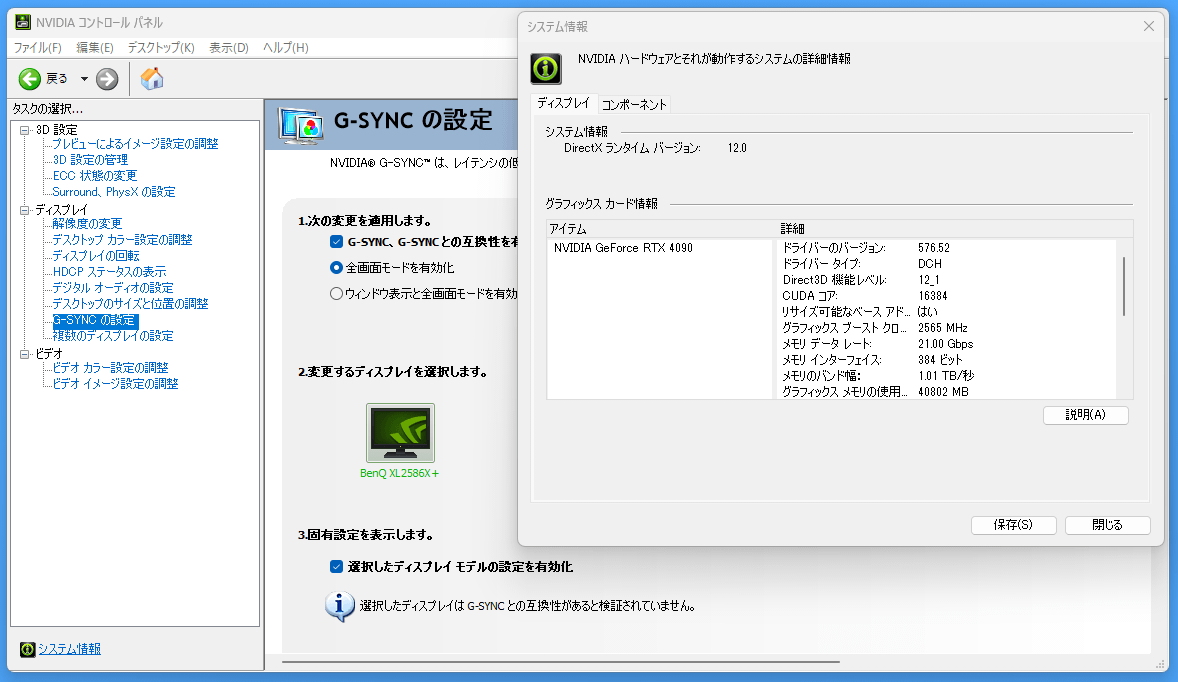The height and width of the screenshot is (682, 1178).
Task: Click the ドライバー タイプ value DCH
Action: [x=930, y=264]
